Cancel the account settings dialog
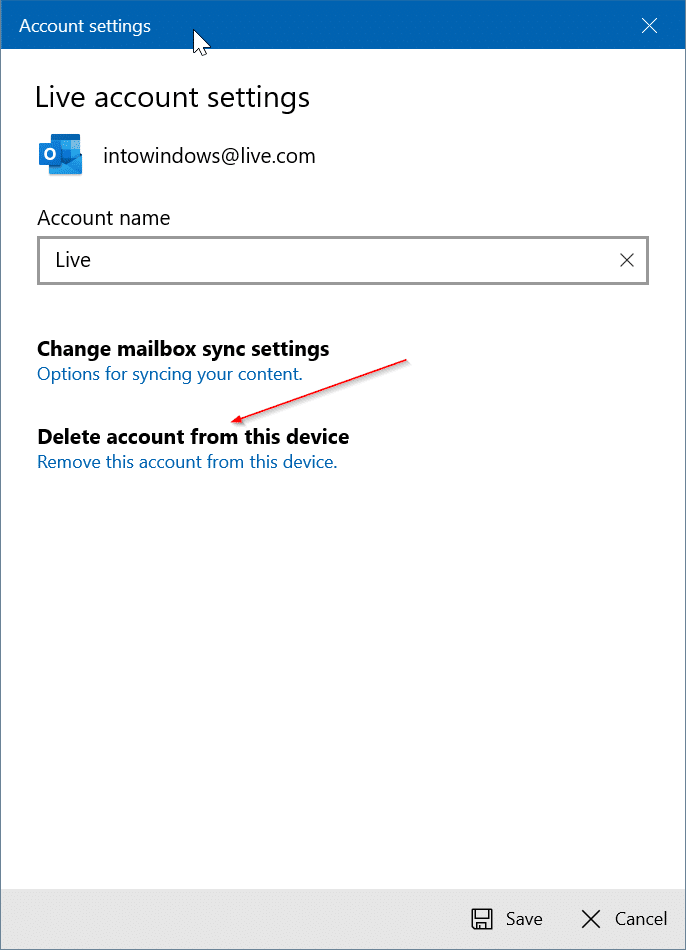Screen dimensions: 686x950 tap(624, 918)
